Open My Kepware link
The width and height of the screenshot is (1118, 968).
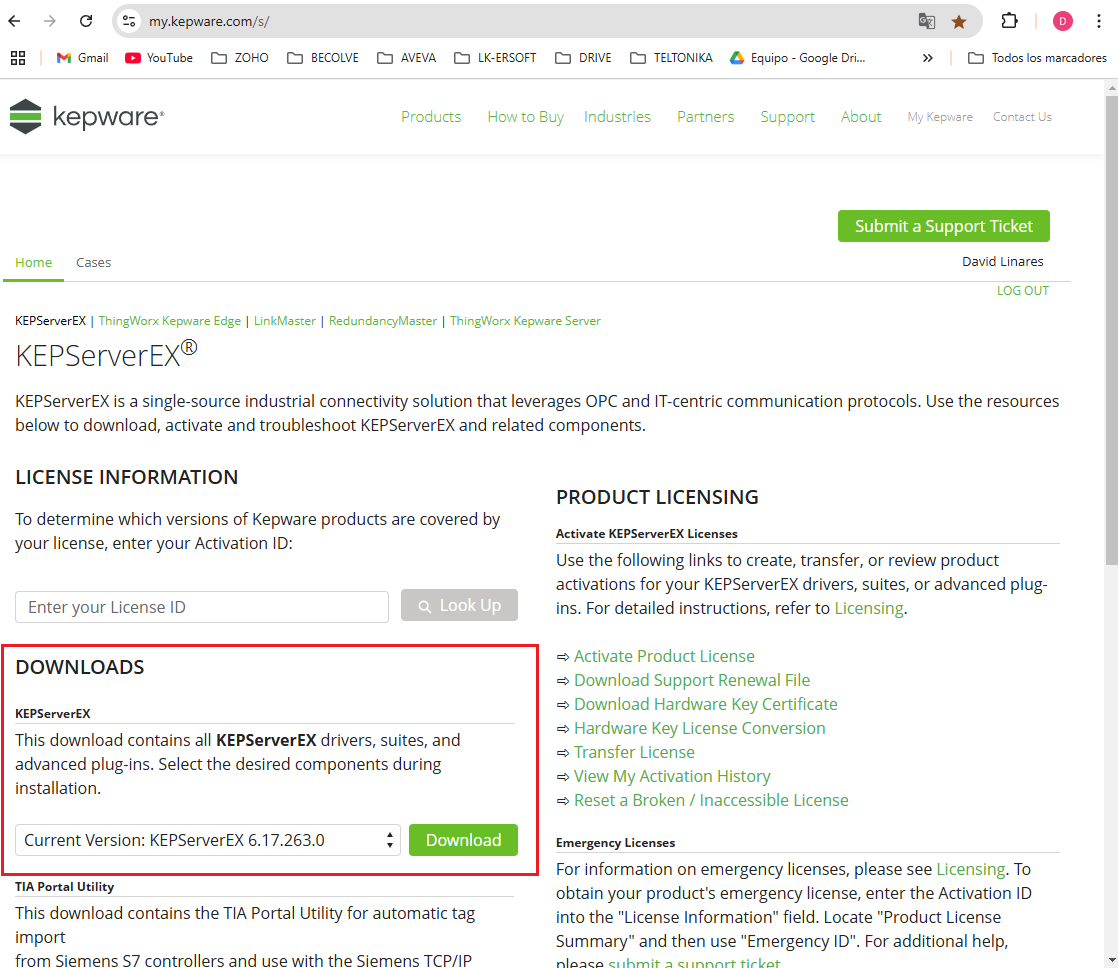940,117
